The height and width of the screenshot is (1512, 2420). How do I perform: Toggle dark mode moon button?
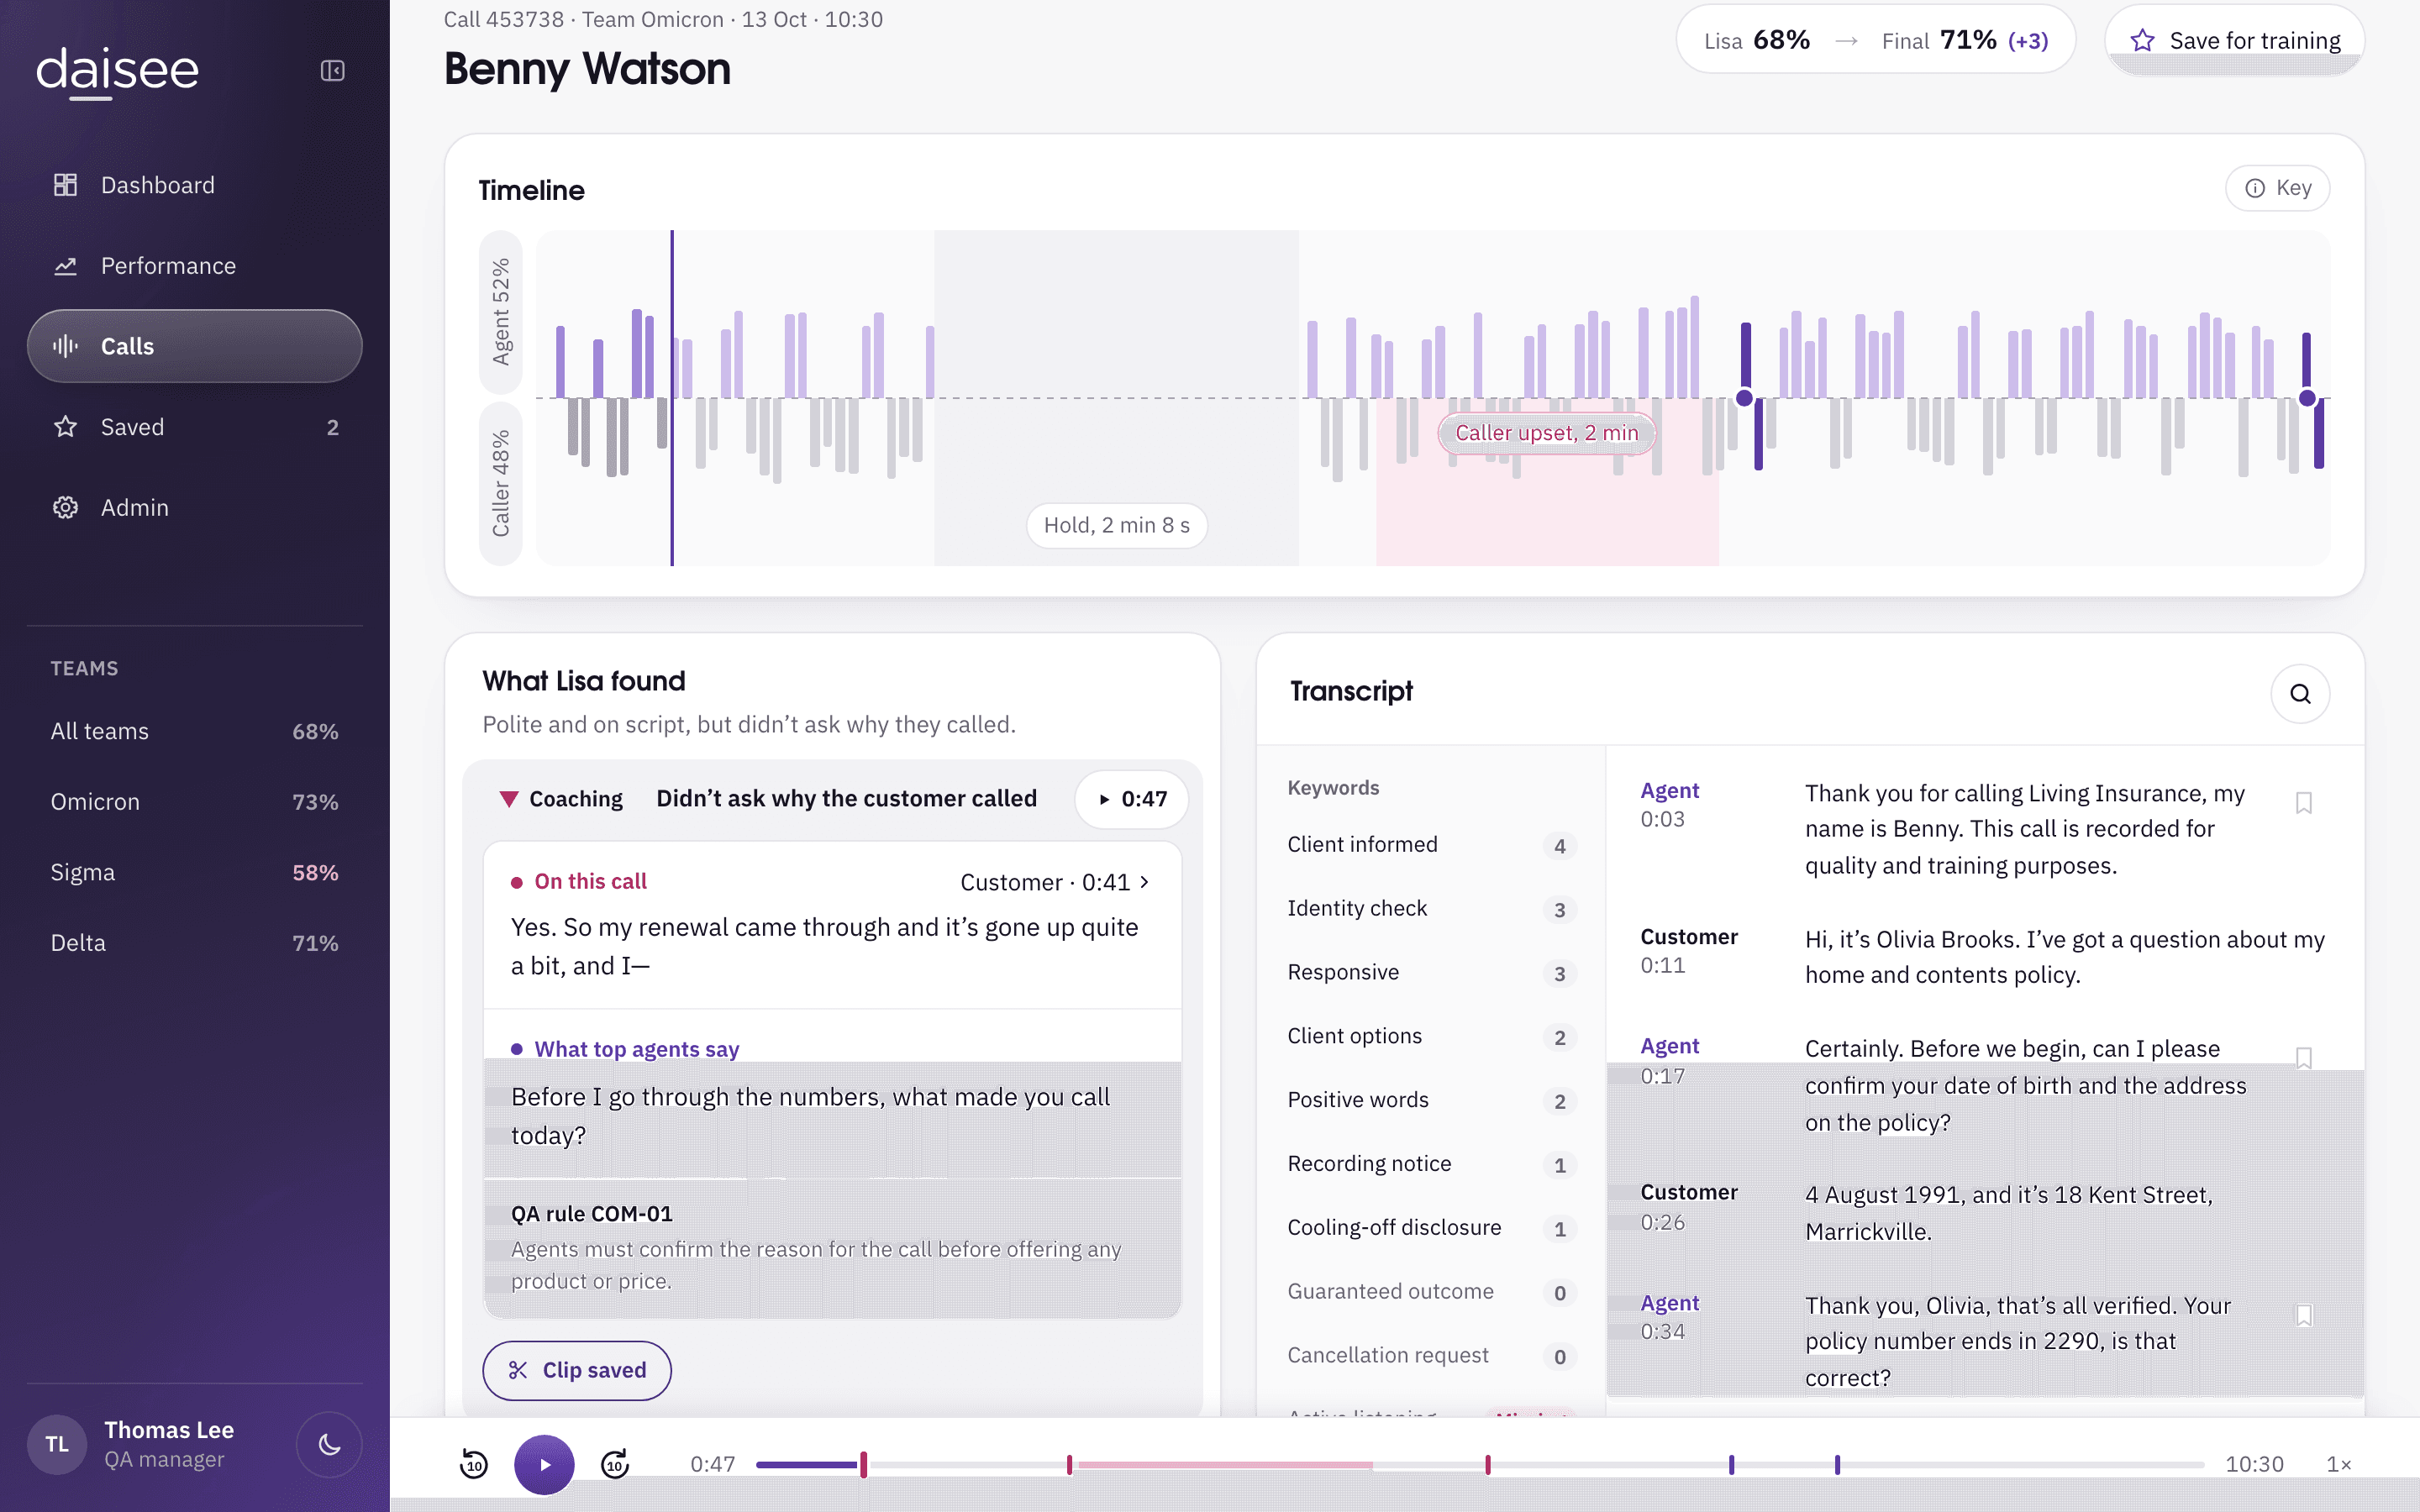pos(329,1444)
